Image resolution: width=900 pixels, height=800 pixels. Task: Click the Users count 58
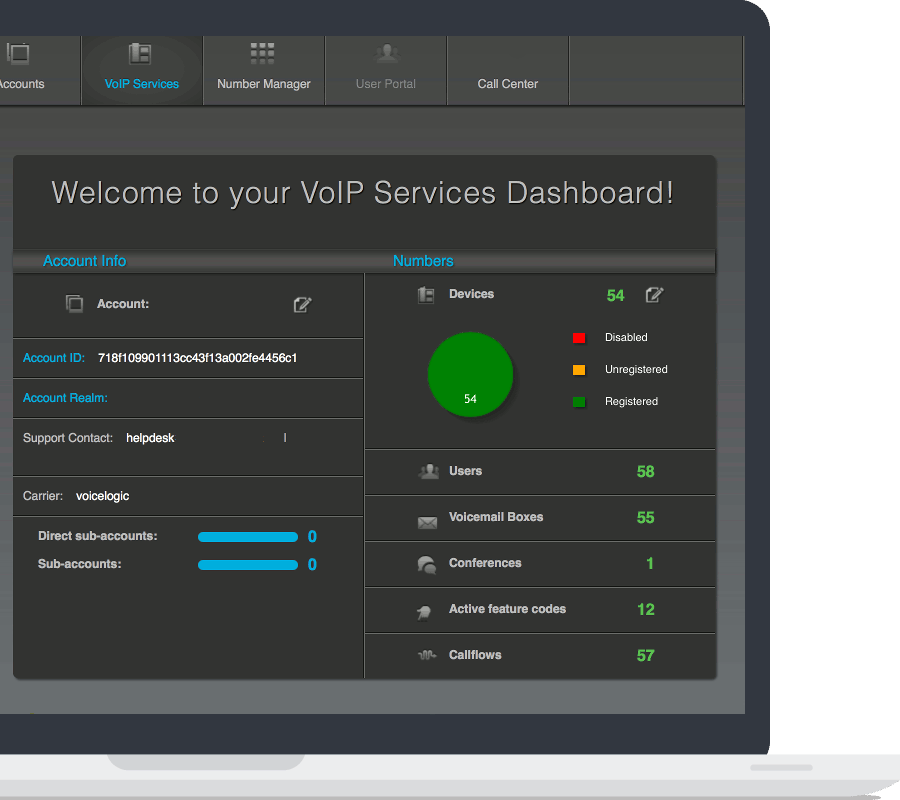pos(646,472)
